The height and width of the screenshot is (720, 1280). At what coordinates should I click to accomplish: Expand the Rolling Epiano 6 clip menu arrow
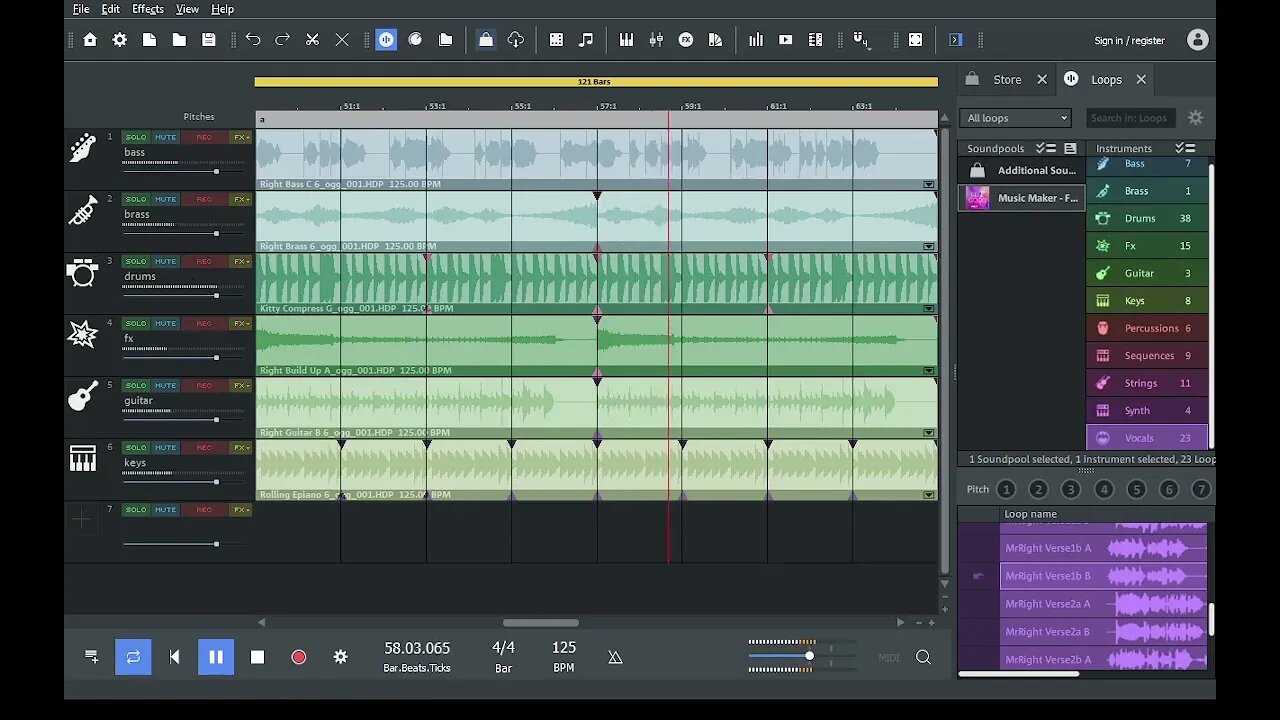click(x=929, y=494)
